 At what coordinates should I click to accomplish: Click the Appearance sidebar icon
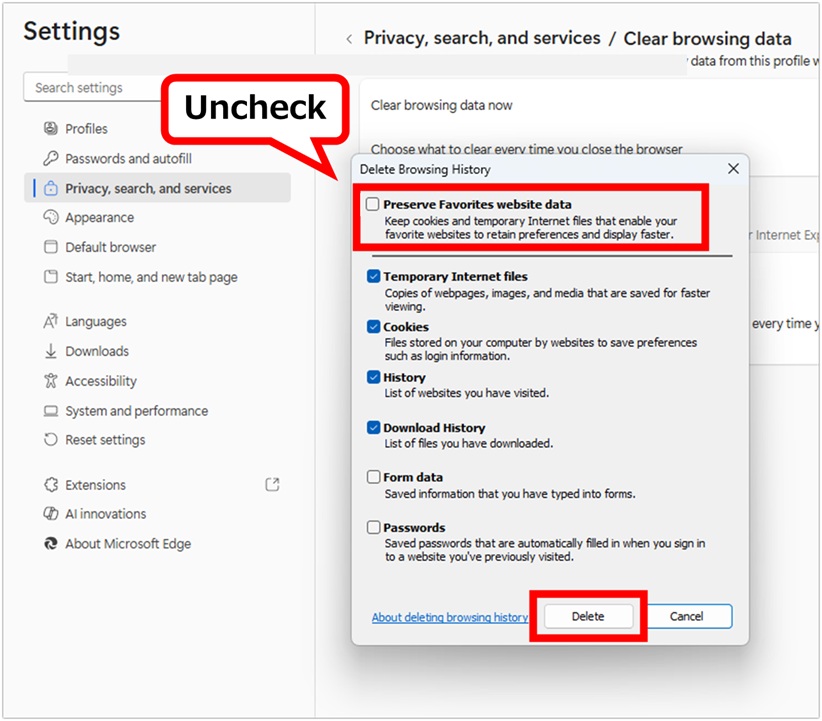pyautogui.click(x=51, y=218)
